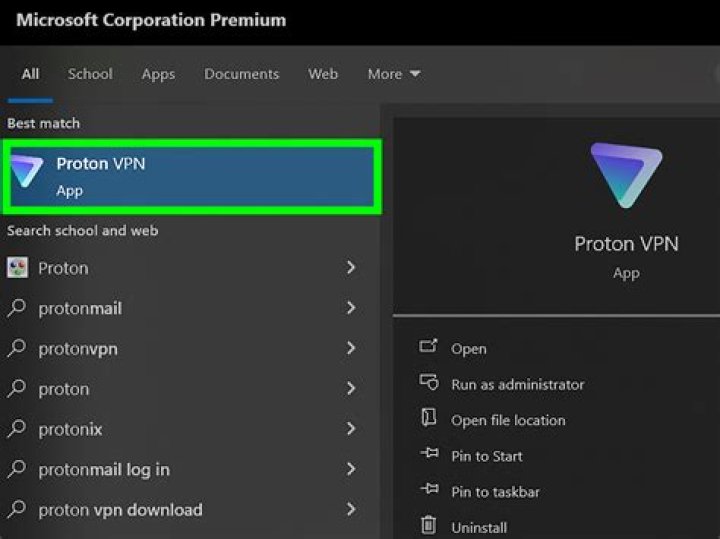Click the Pin to taskbar pin icon
This screenshot has width=720, height=539.
[430, 489]
